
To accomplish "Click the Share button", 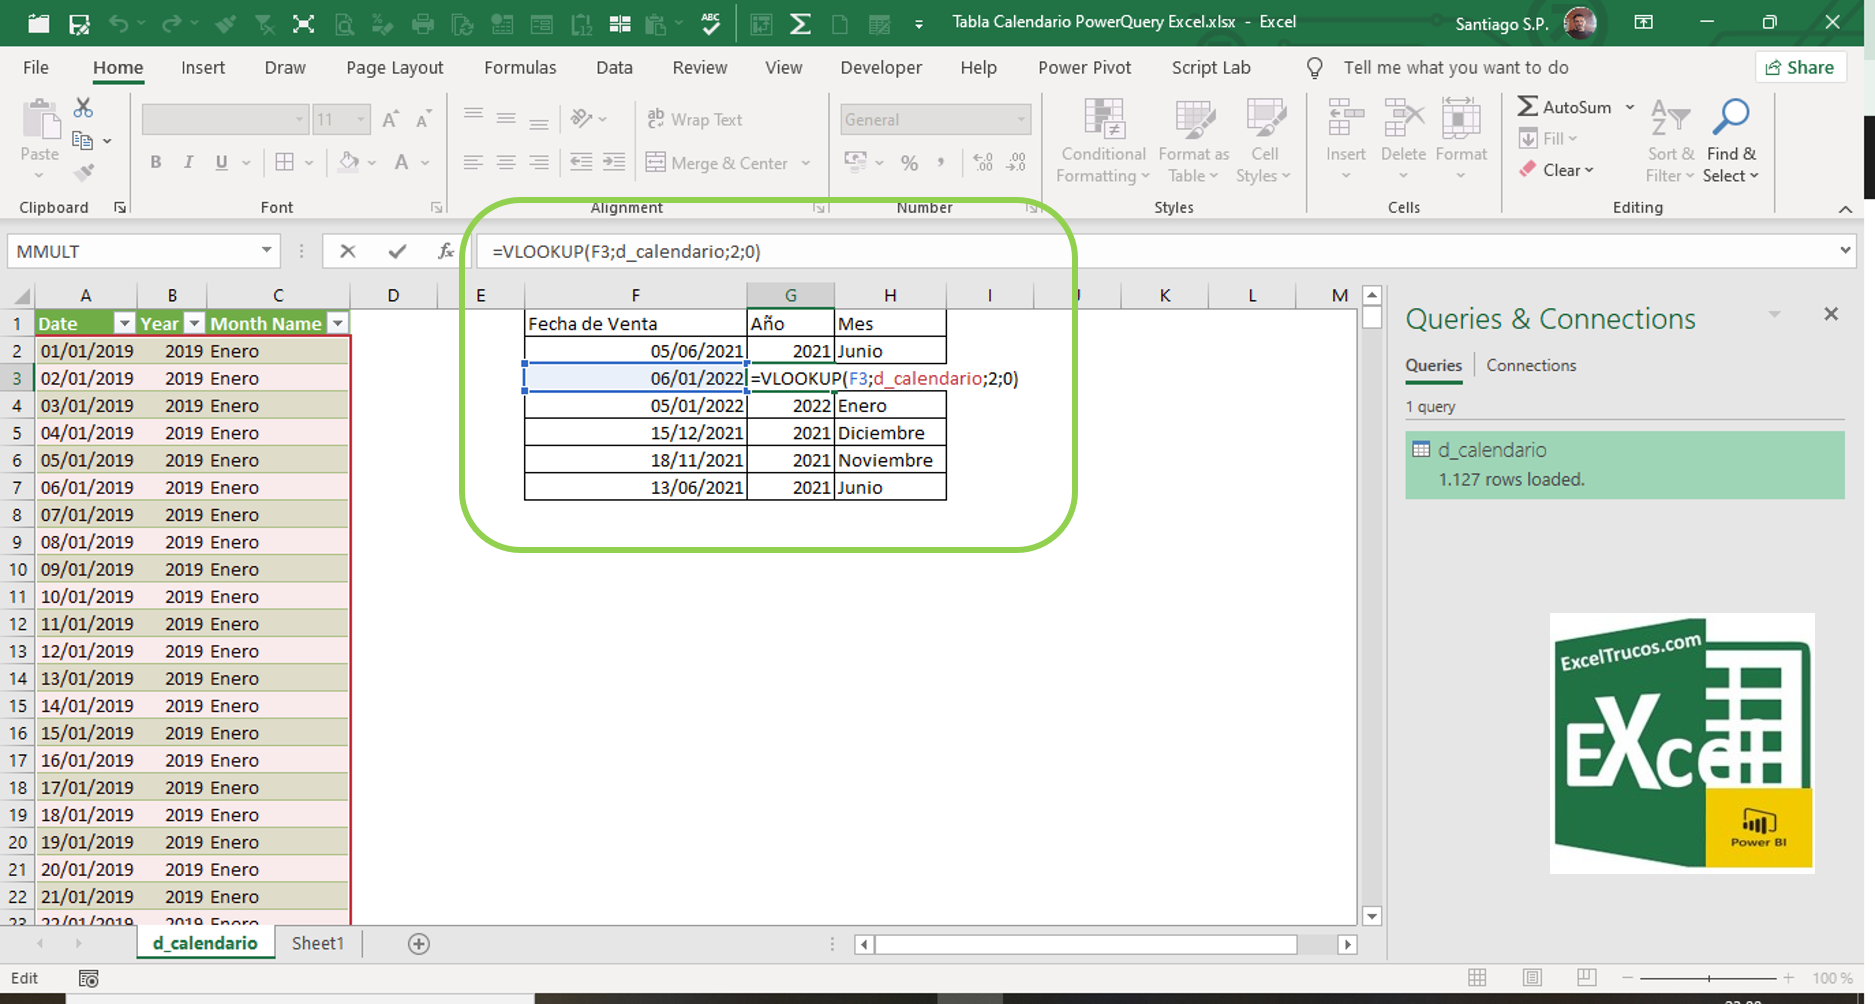I will point(1801,67).
